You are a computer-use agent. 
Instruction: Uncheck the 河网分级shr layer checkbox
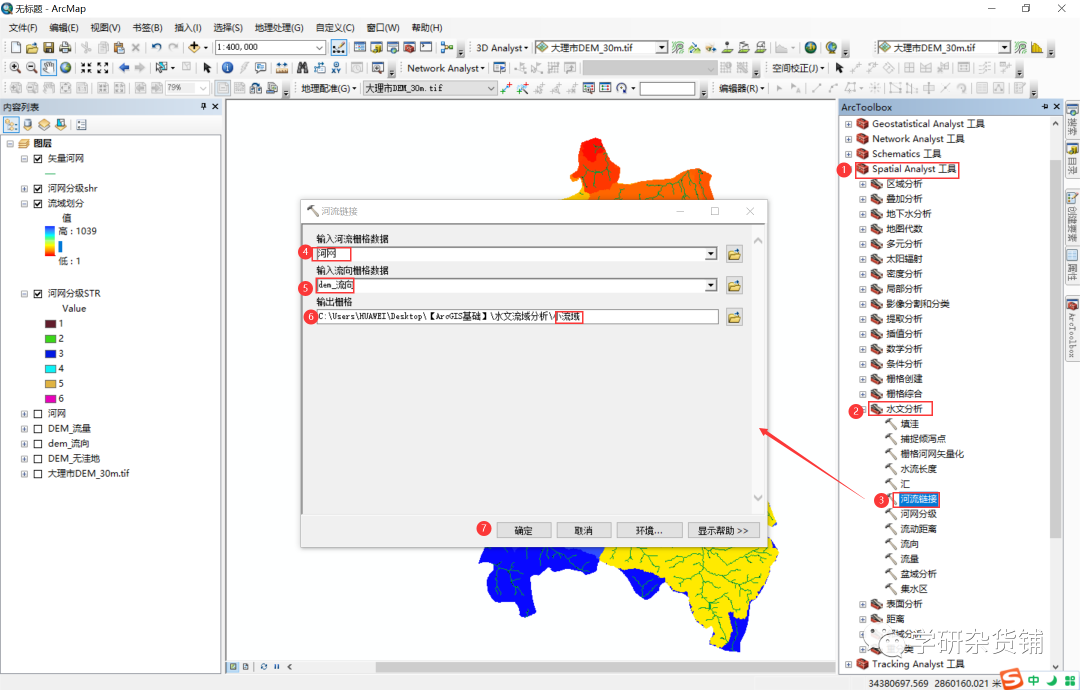click(38, 188)
